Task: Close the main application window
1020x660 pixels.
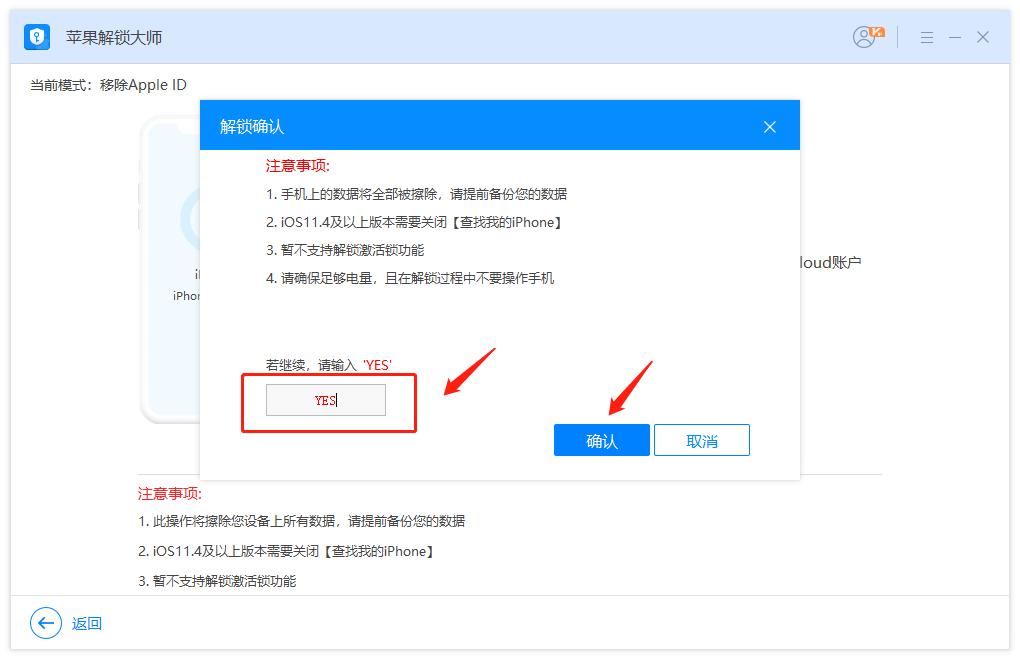Action: 983,37
